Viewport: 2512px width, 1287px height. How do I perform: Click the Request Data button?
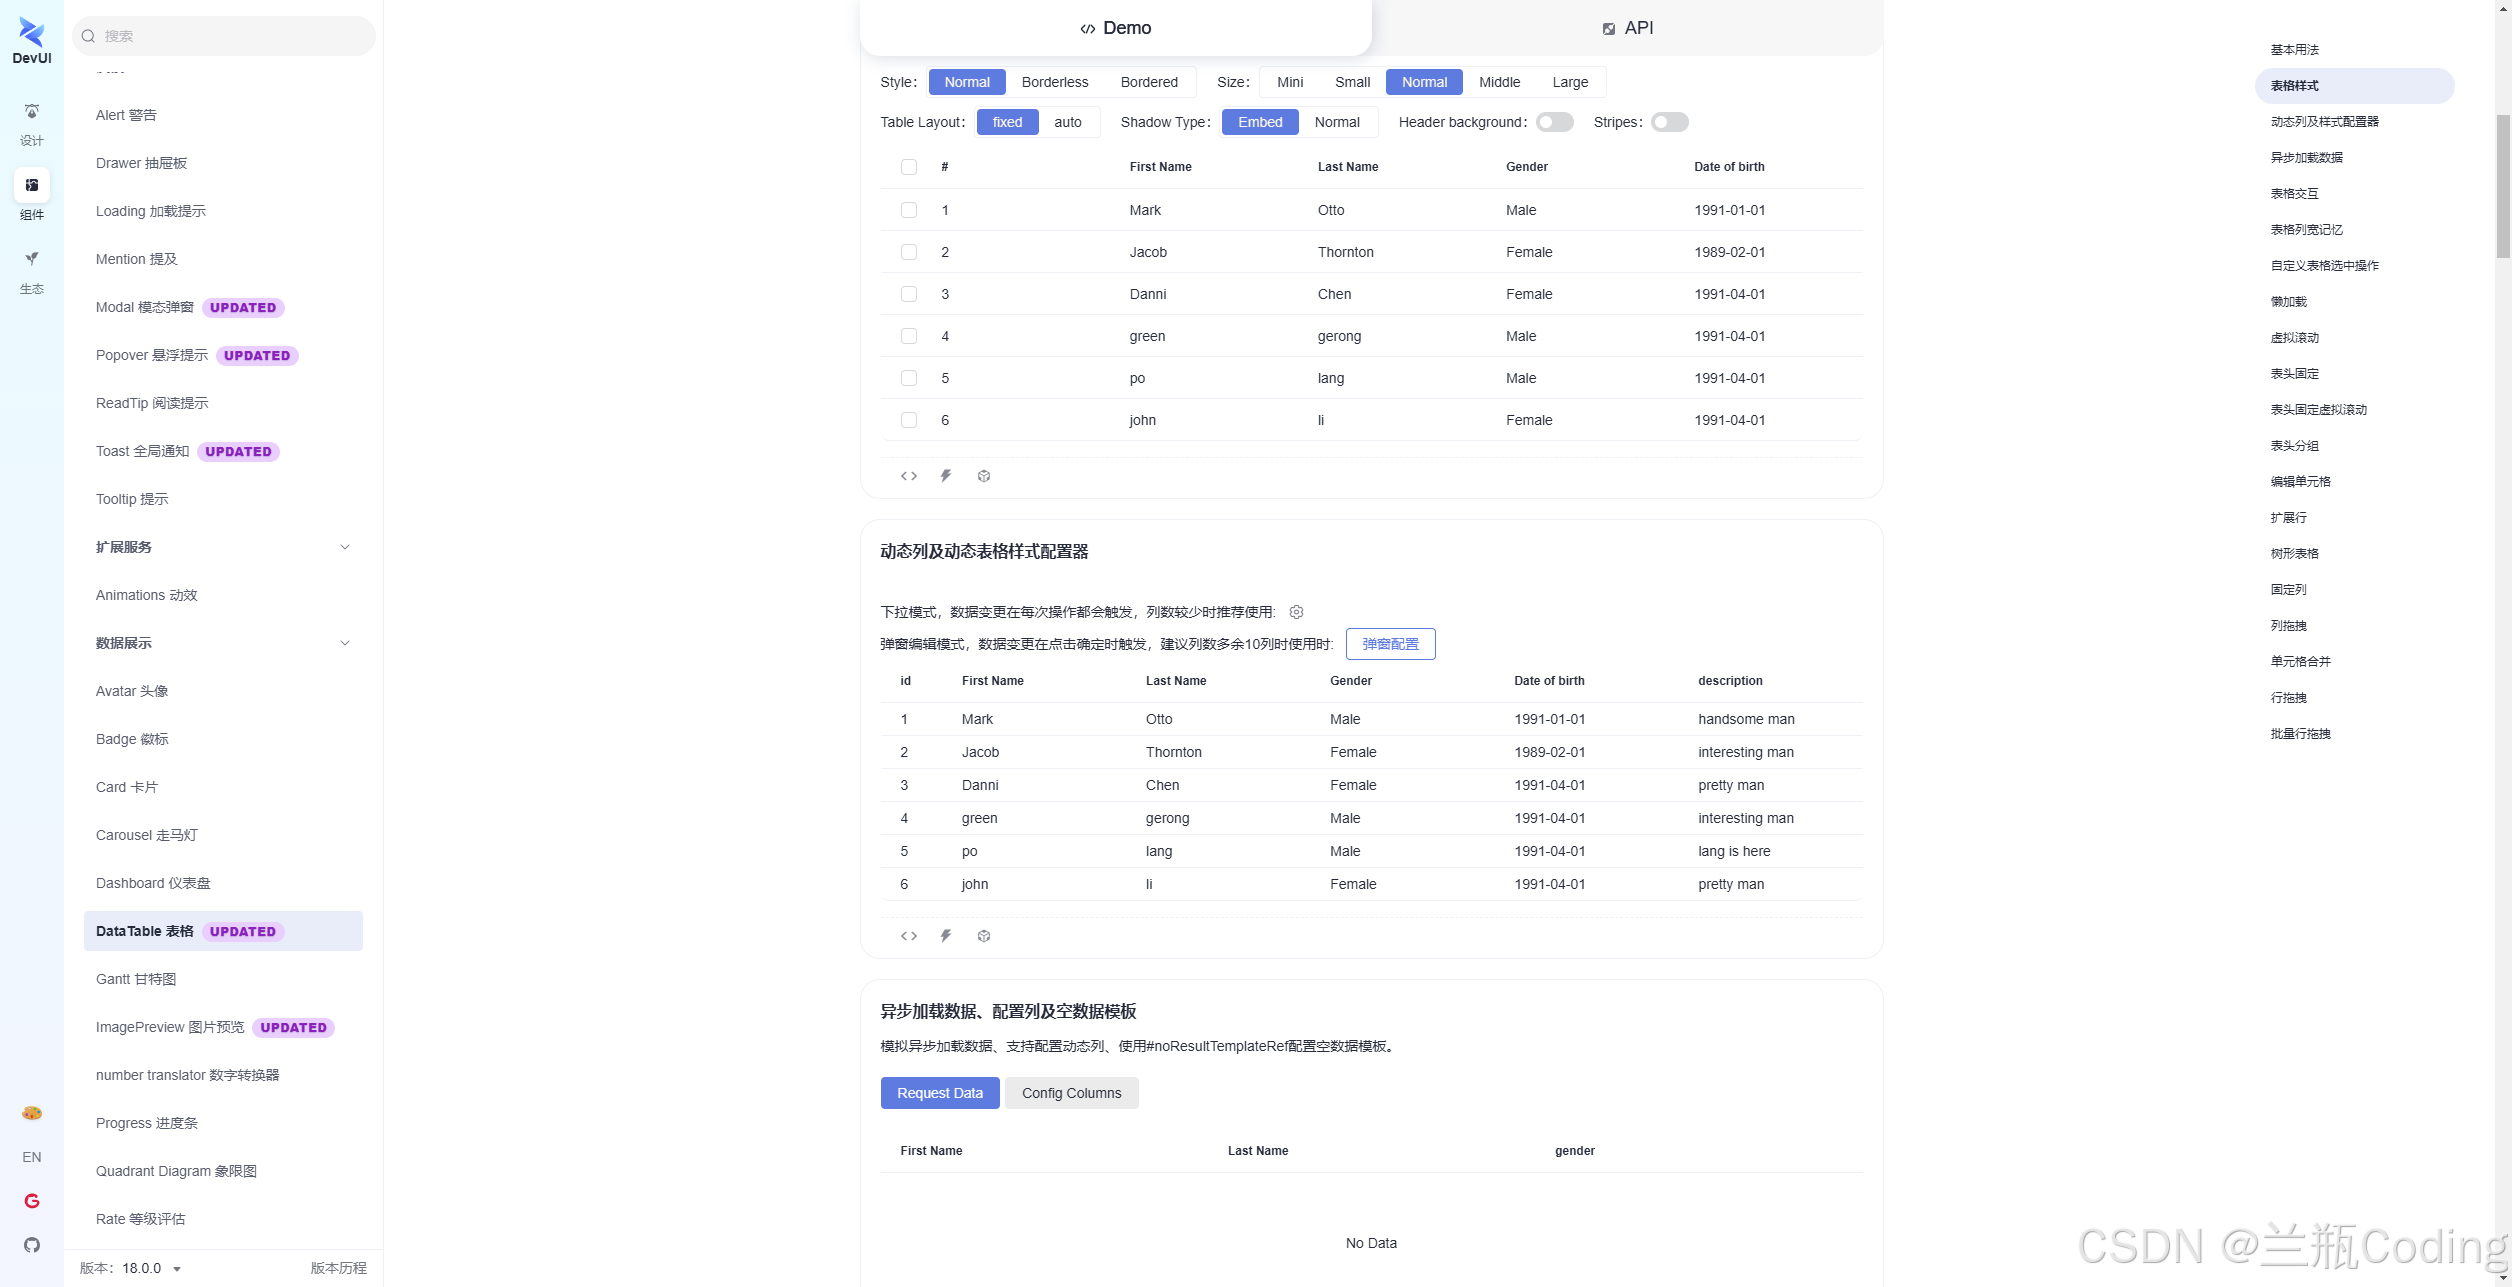click(x=939, y=1093)
